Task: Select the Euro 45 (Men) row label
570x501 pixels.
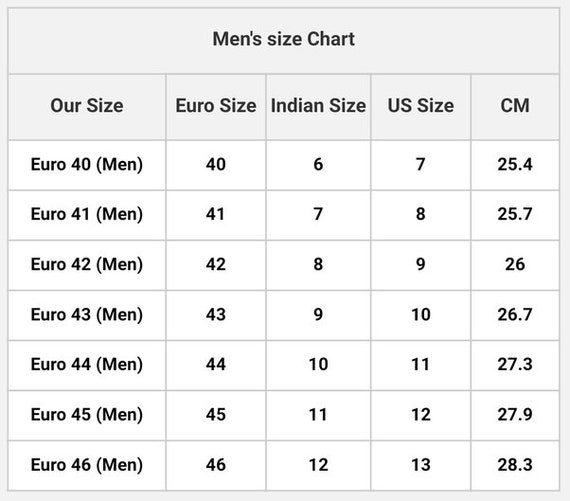Action: [x=87, y=414]
